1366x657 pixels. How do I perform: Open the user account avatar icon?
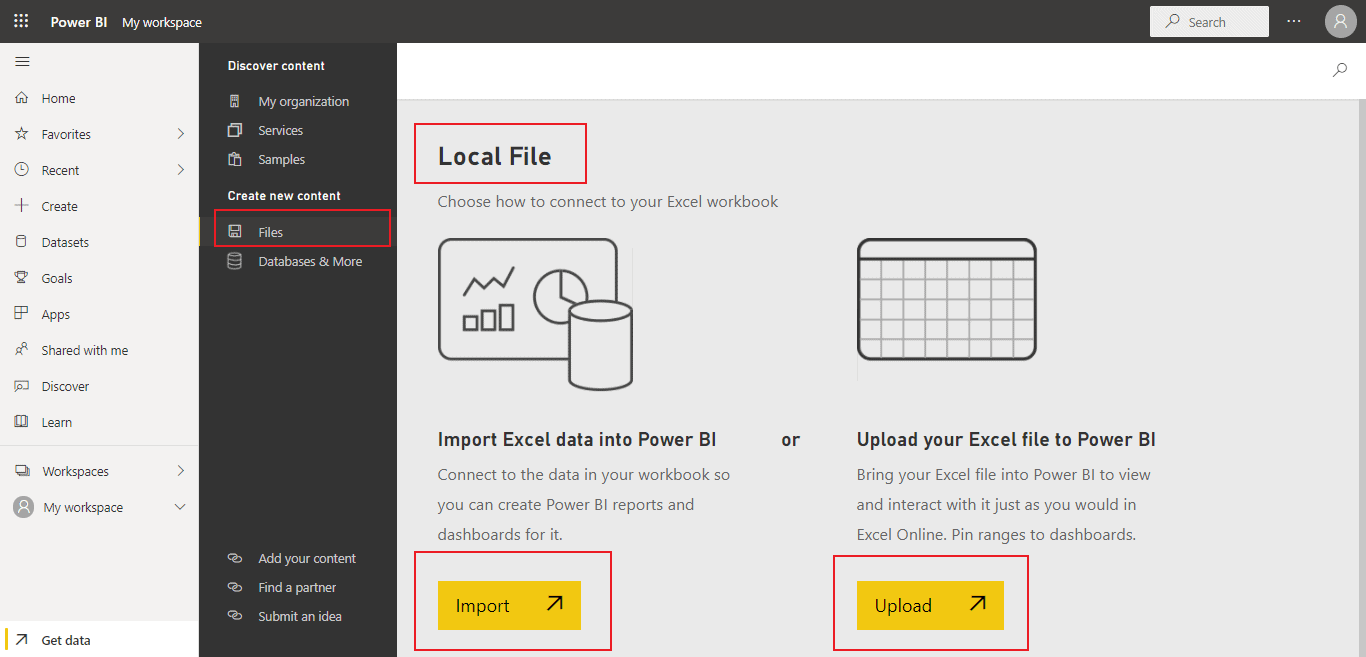click(x=1341, y=21)
